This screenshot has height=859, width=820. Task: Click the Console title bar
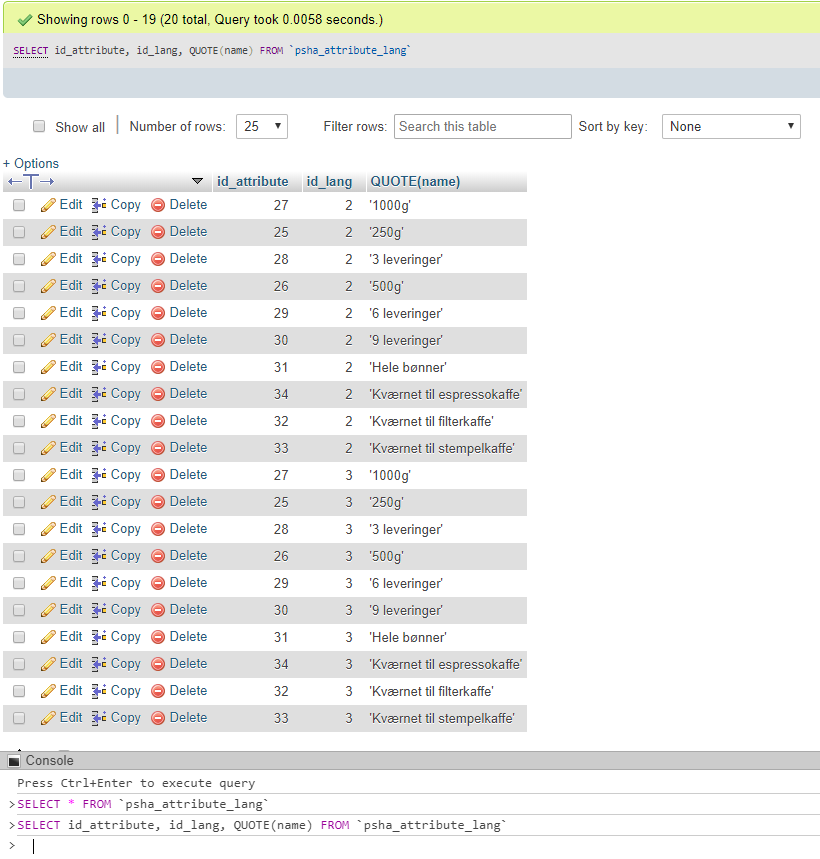click(x=410, y=761)
